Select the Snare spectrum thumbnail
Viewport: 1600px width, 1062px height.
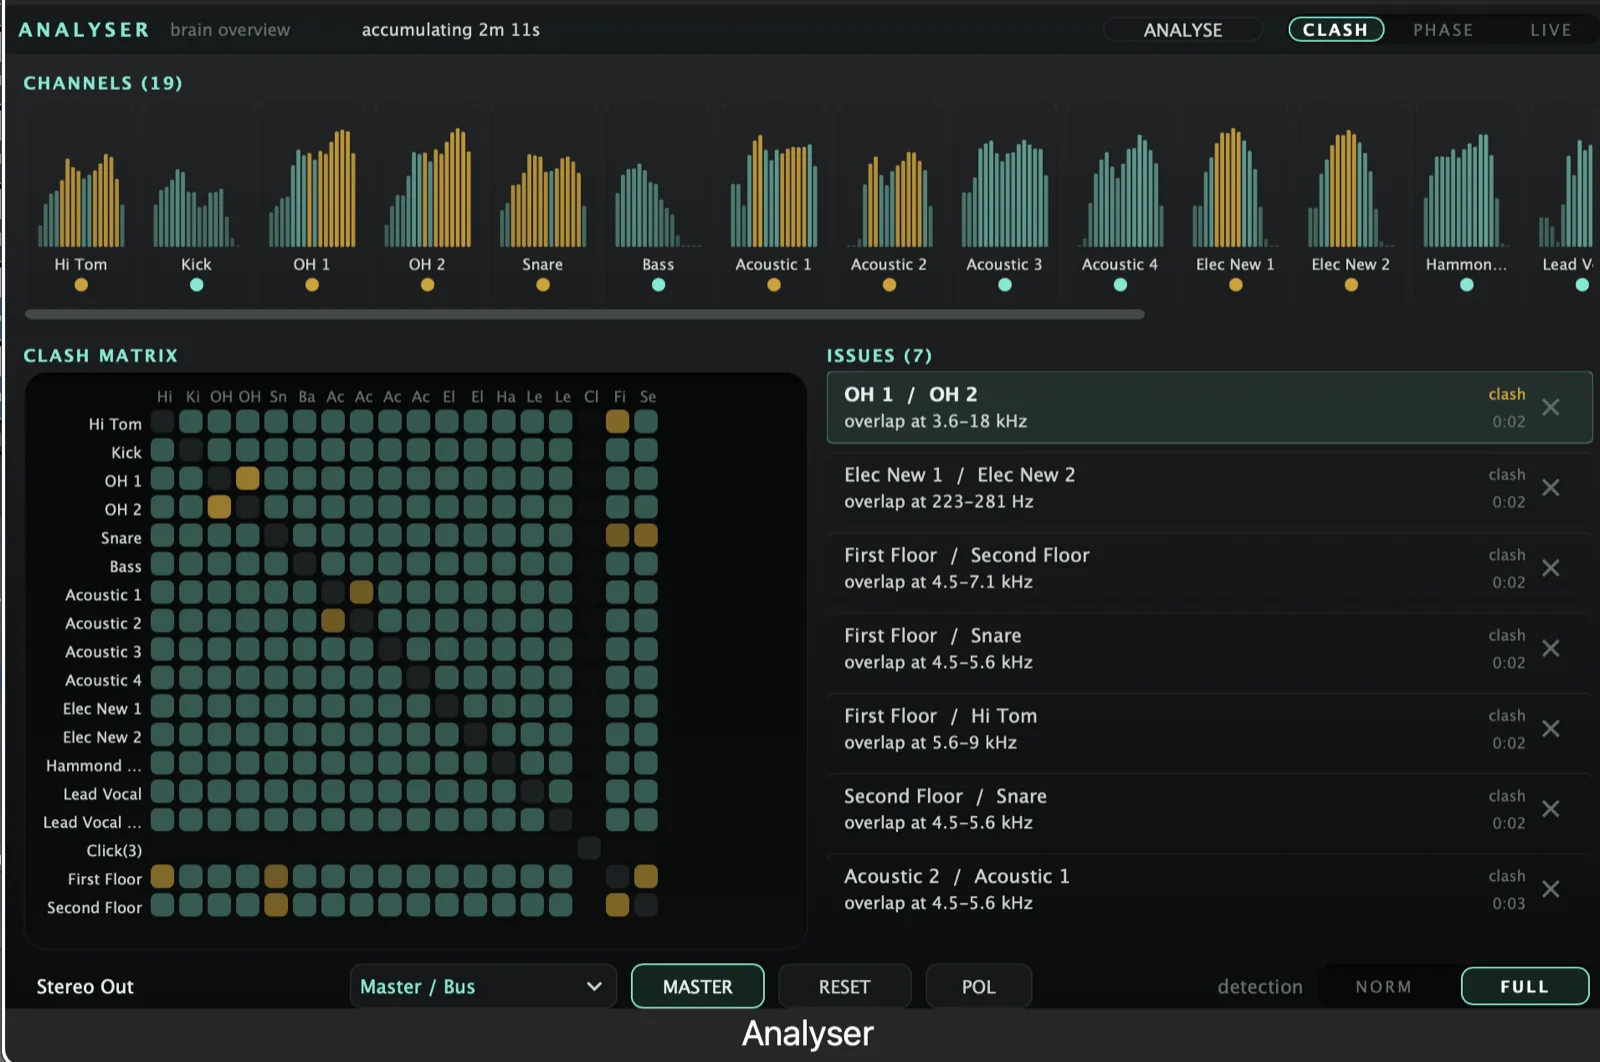point(543,200)
